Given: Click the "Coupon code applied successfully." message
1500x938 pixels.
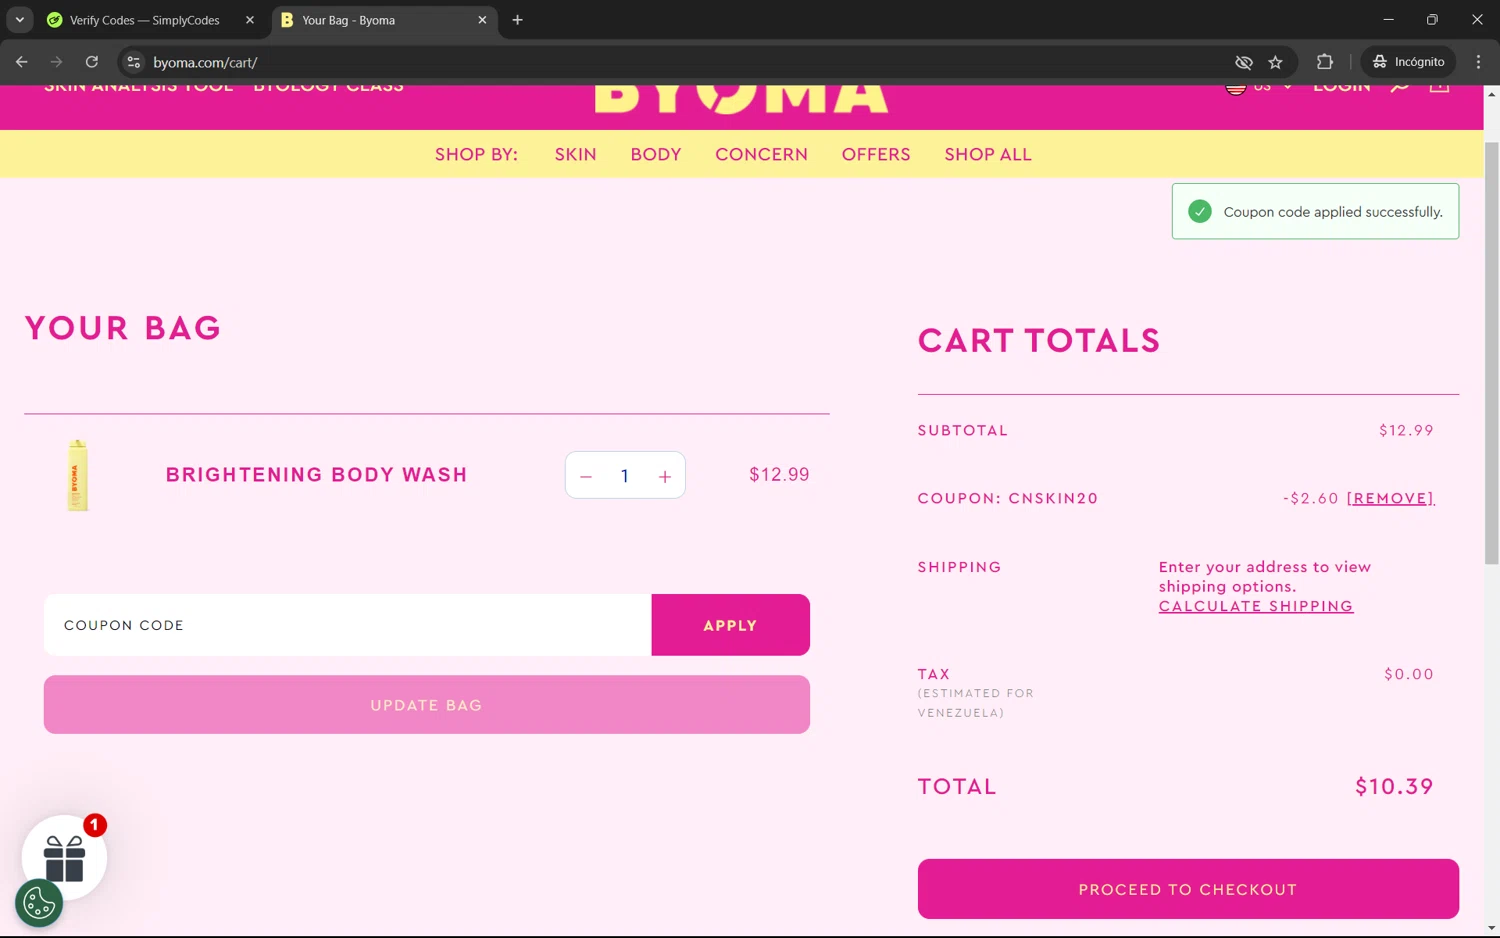Looking at the screenshot, I should pyautogui.click(x=1333, y=212).
